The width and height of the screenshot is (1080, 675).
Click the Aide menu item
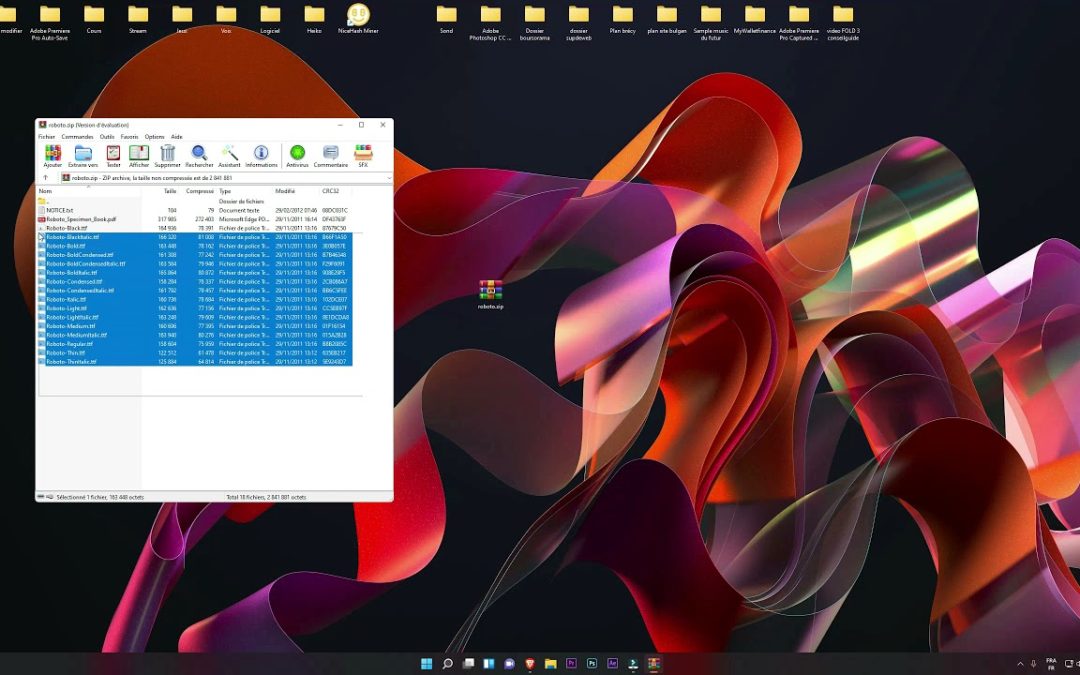pos(177,137)
